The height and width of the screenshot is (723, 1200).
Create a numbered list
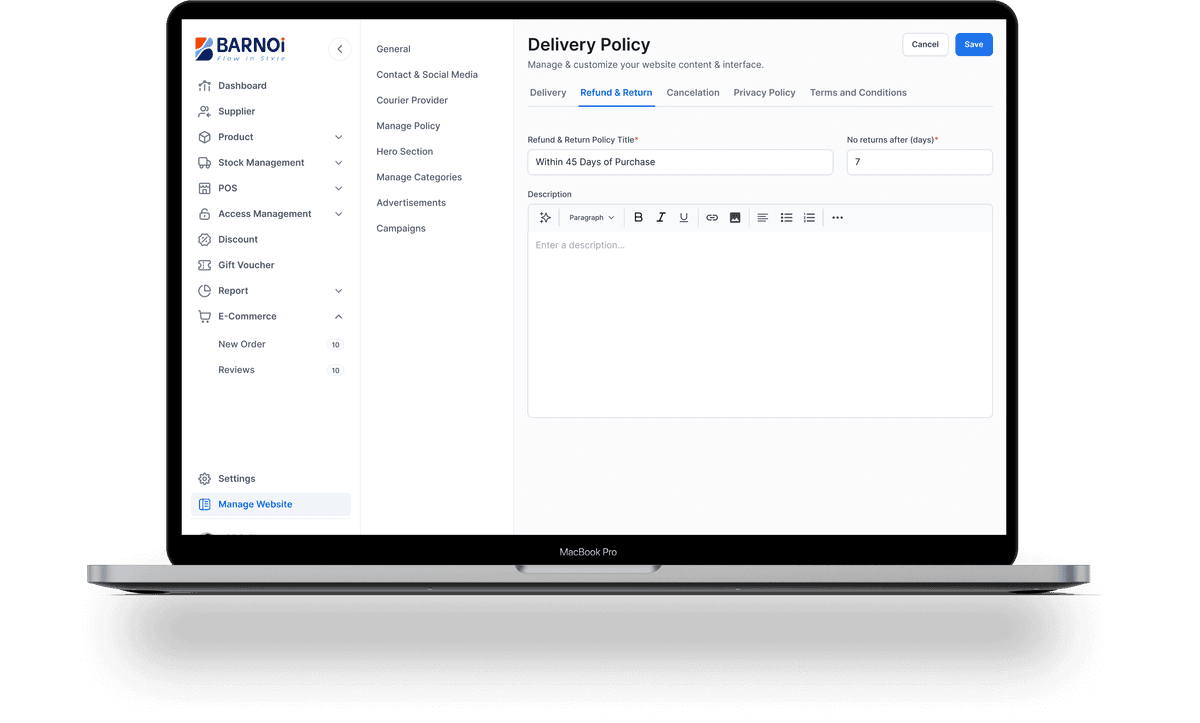point(810,218)
